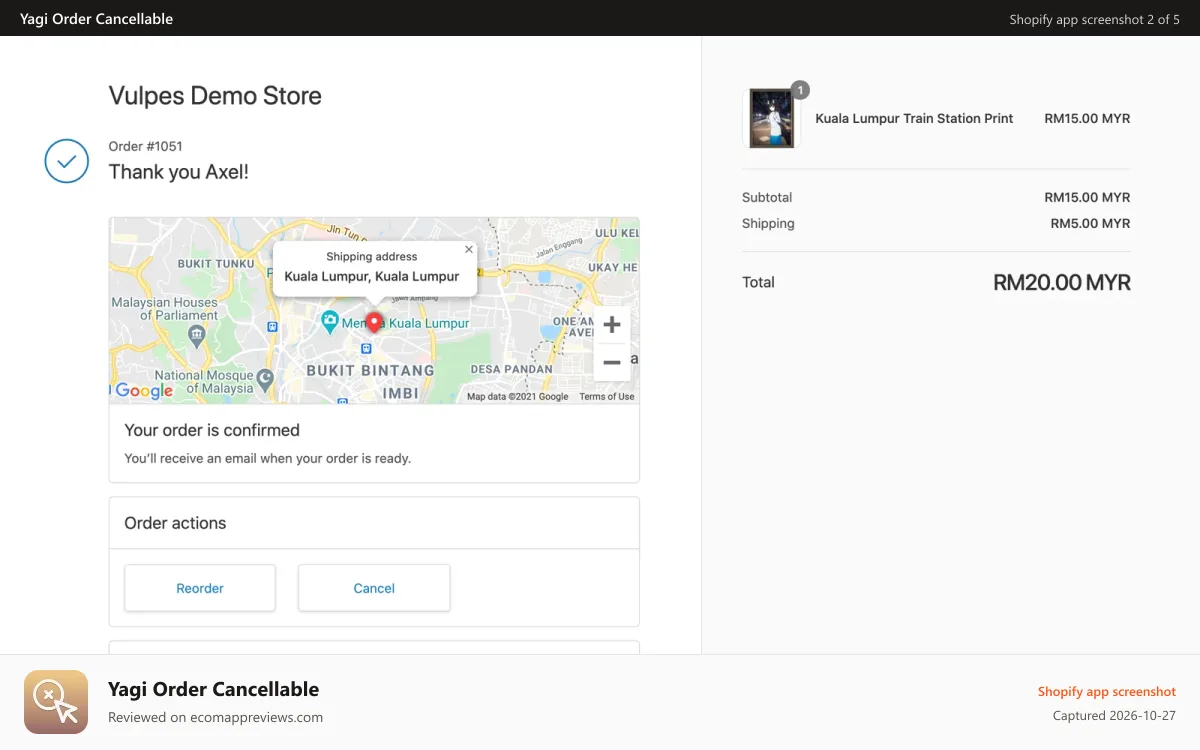Close the Shipping address map popup
This screenshot has width=1200, height=750.
click(469, 249)
